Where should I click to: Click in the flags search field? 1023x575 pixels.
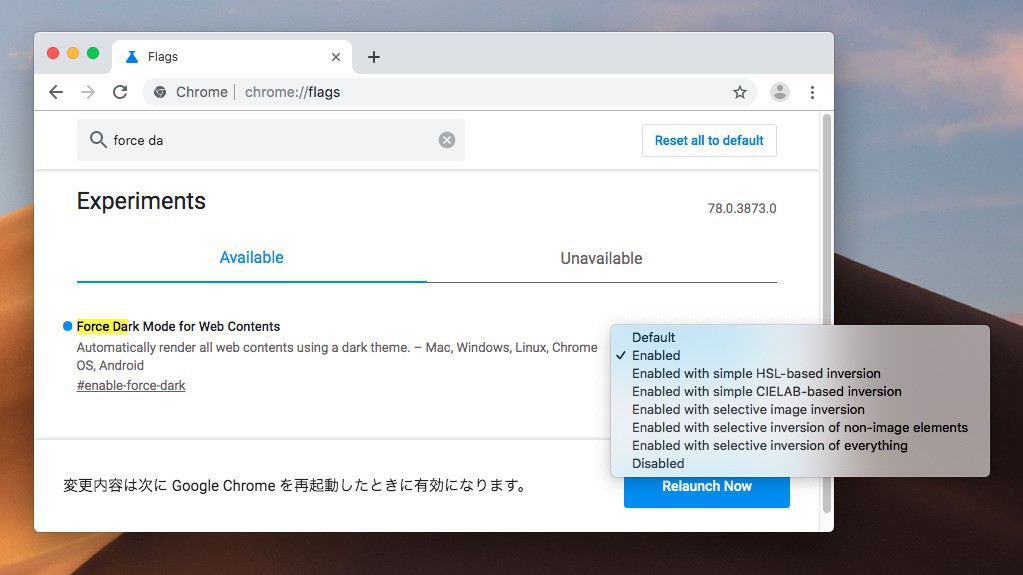pyautogui.click(x=271, y=140)
